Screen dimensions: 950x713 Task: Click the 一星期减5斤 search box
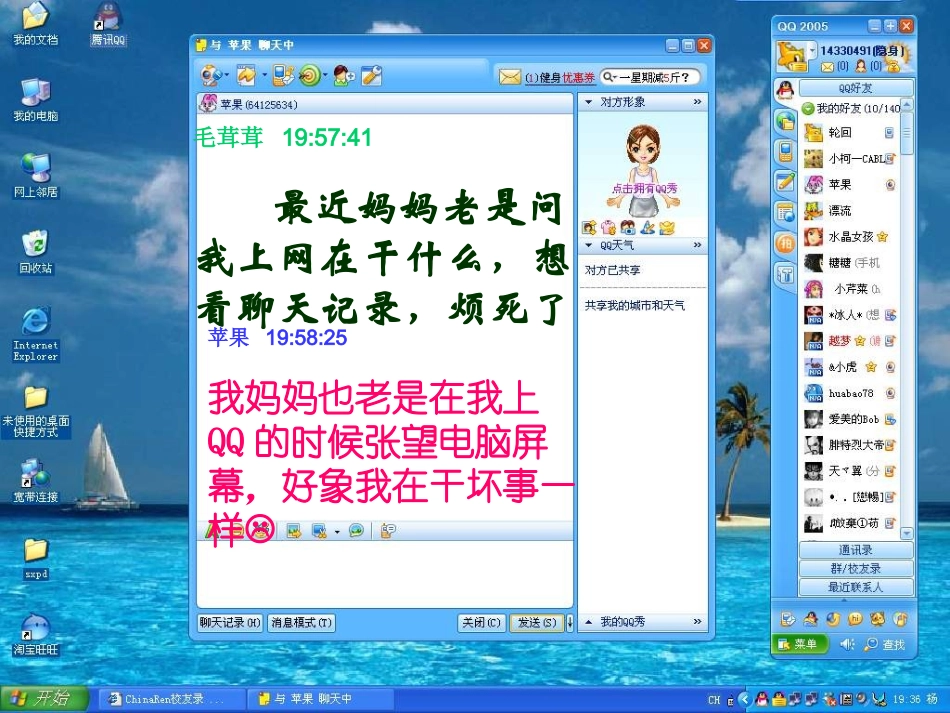(651, 77)
